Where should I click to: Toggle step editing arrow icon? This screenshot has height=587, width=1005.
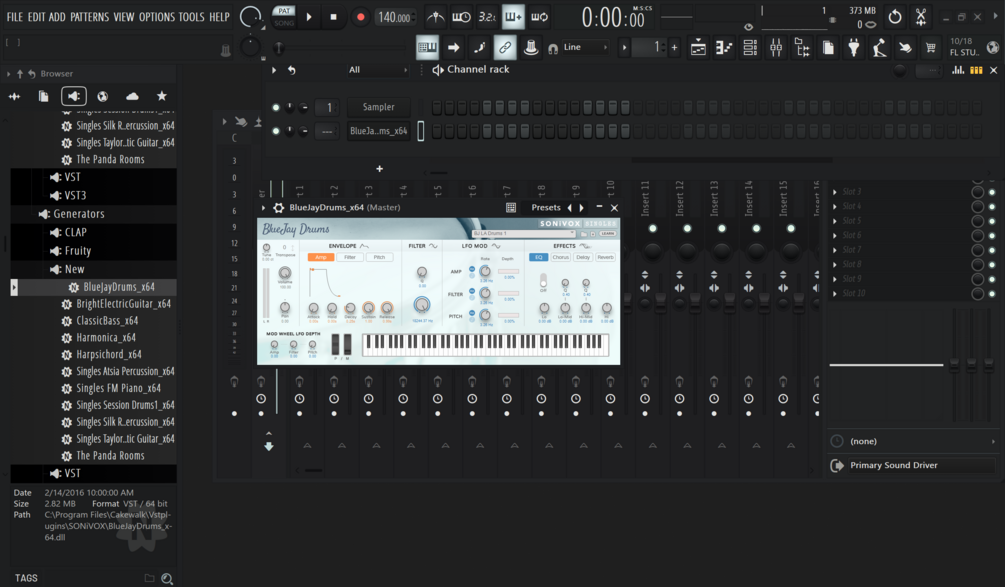(453, 47)
